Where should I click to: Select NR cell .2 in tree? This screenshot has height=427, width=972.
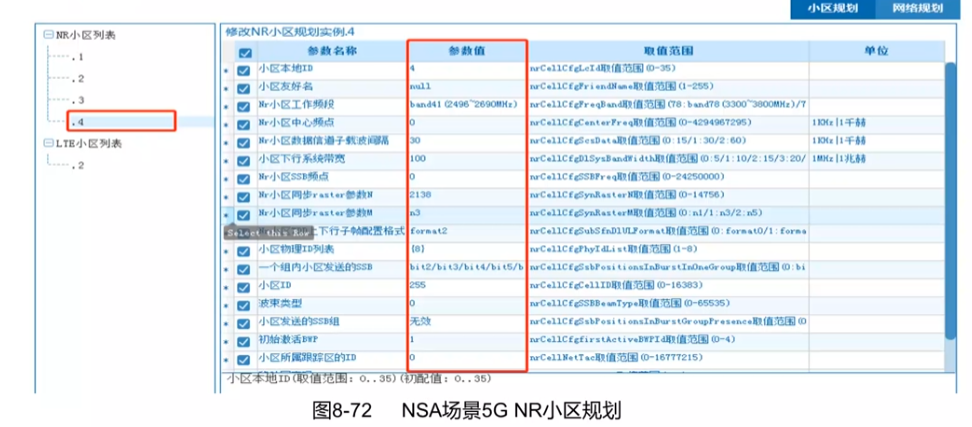(x=77, y=79)
